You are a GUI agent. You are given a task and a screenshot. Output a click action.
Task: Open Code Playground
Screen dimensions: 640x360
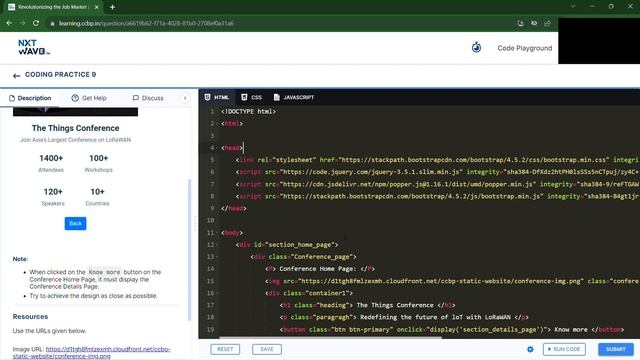[524, 48]
